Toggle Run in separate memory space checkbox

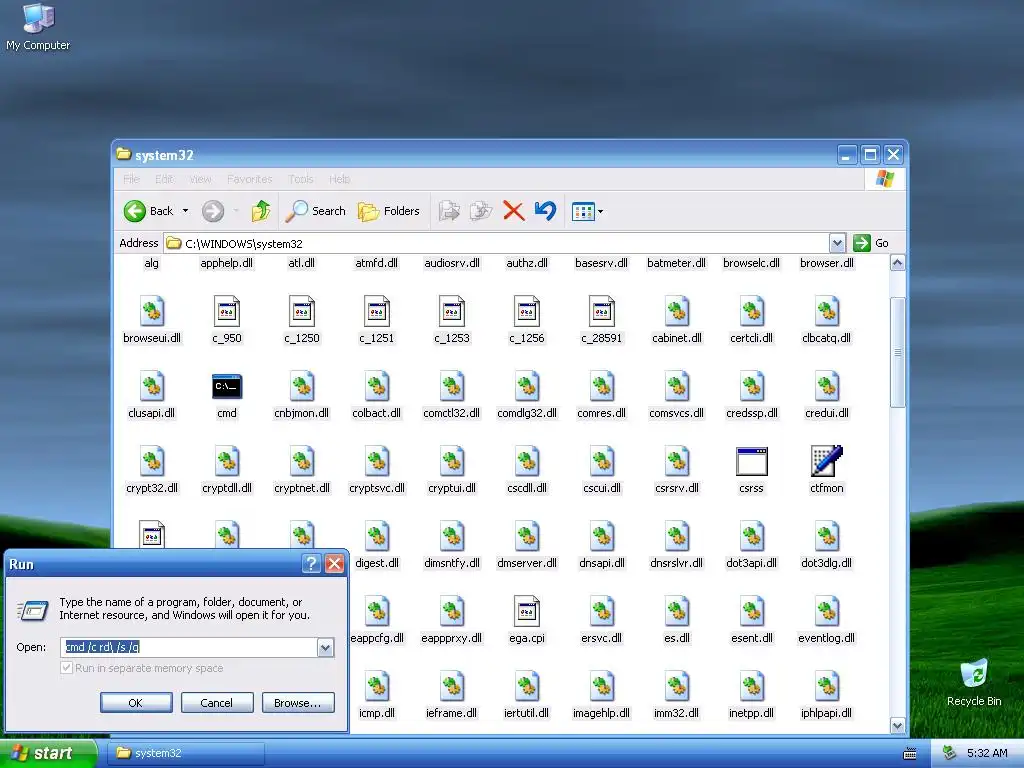click(x=66, y=668)
